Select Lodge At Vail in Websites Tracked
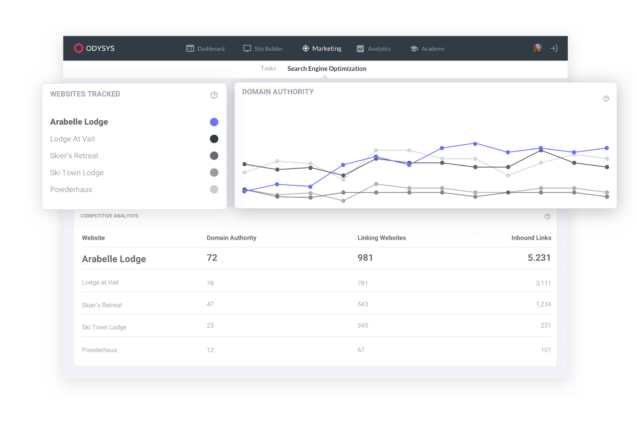Viewport: 637px width, 427px height. tap(72, 139)
